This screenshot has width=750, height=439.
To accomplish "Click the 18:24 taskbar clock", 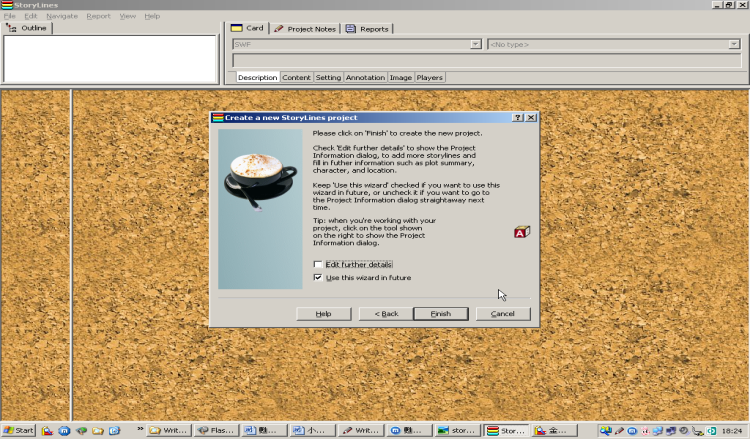I will 732,431.
